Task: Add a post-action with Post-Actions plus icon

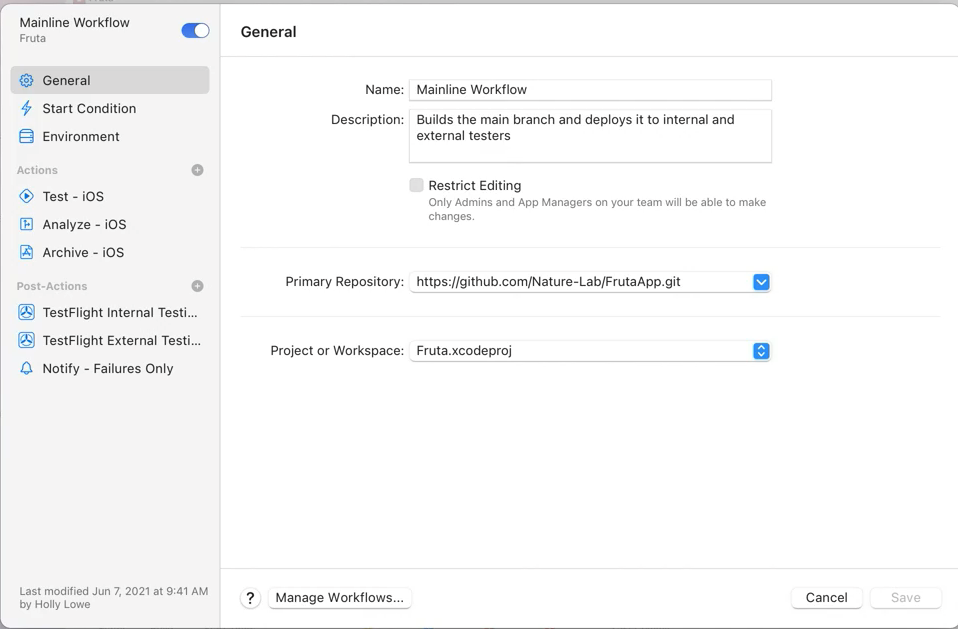Action: [197, 286]
